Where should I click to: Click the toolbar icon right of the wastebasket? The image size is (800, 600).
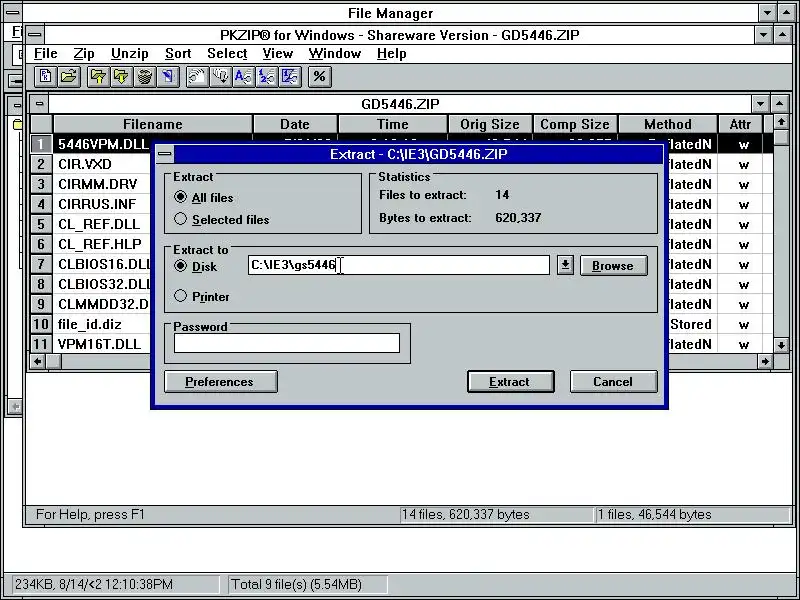tap(168, 77)
